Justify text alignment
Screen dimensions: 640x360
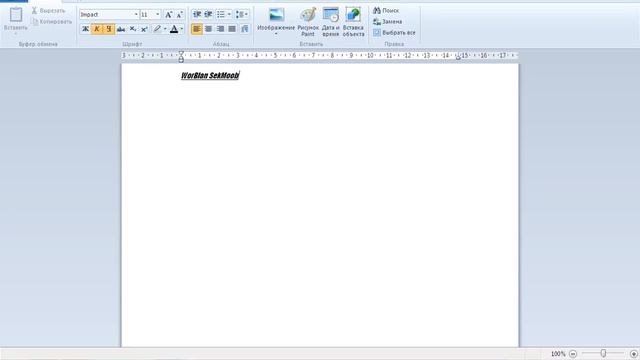coord(232,29)
